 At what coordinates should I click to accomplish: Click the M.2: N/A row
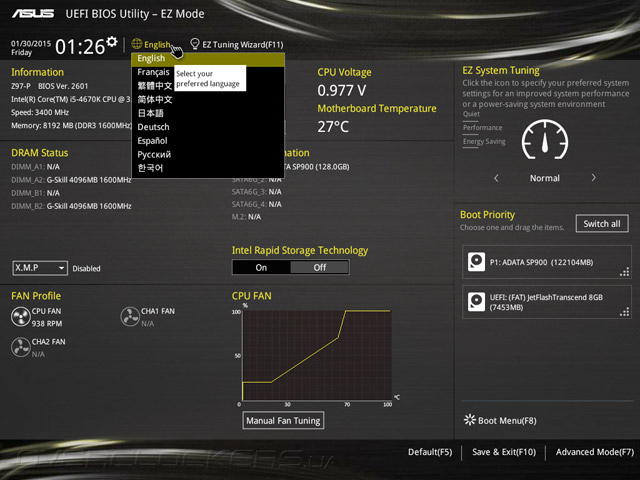246,217
